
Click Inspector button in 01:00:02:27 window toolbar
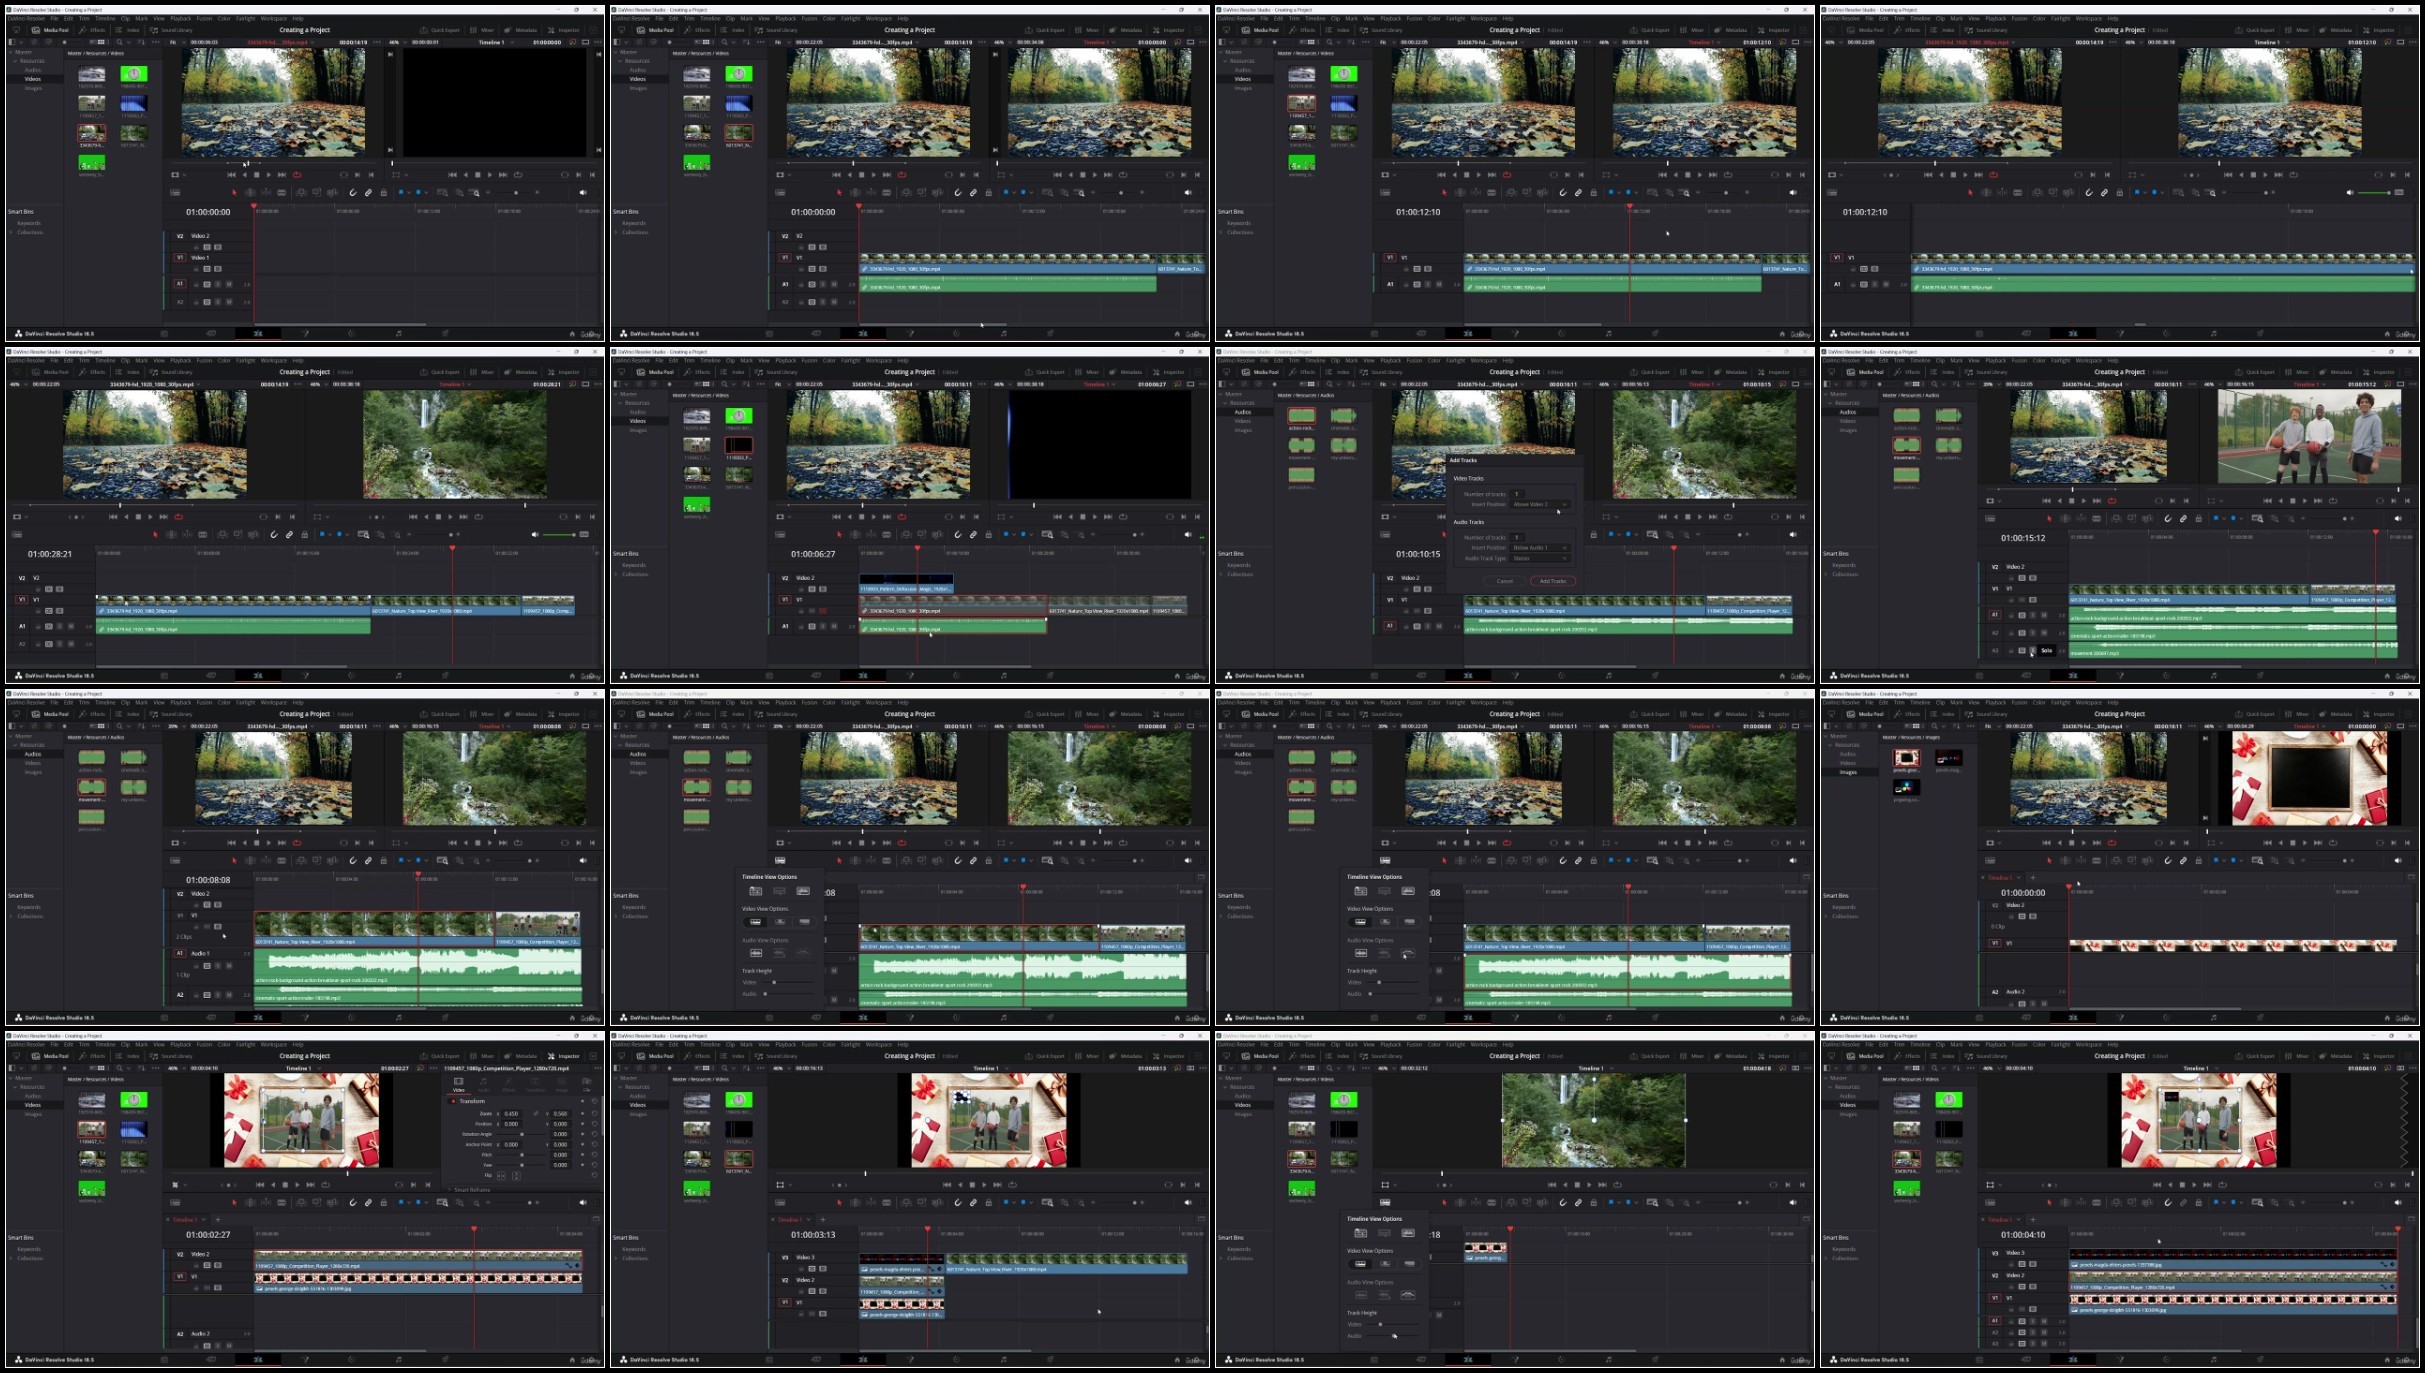pyautogui.click(x=563, y=1056)
